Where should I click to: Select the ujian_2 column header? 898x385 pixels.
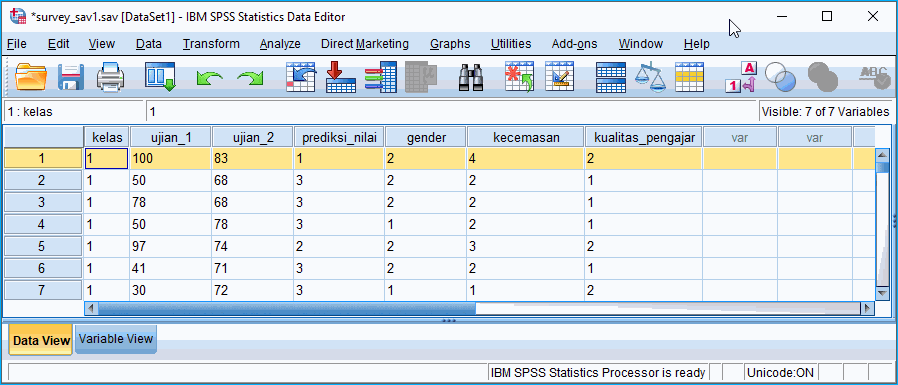pos(253,138)
